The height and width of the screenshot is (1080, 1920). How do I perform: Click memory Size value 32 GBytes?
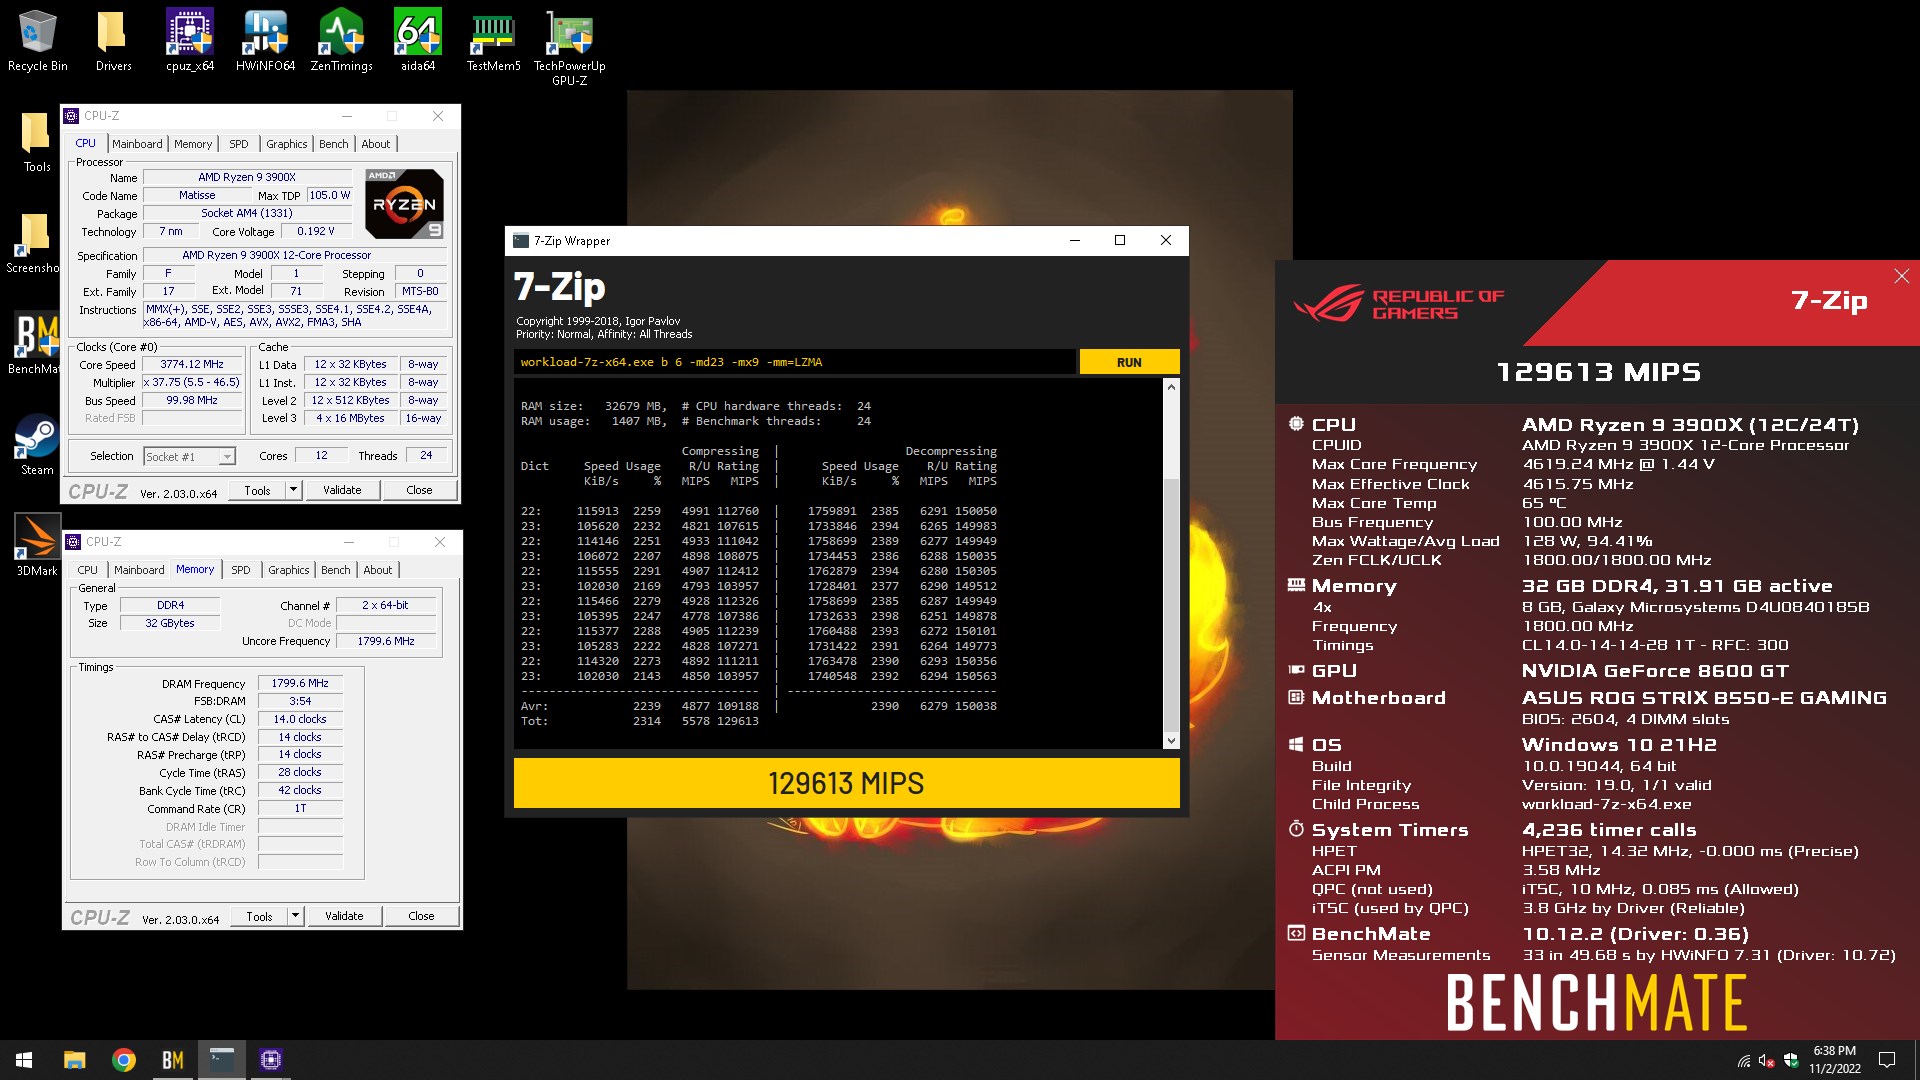pyautogui.click(x=170, y=623)
